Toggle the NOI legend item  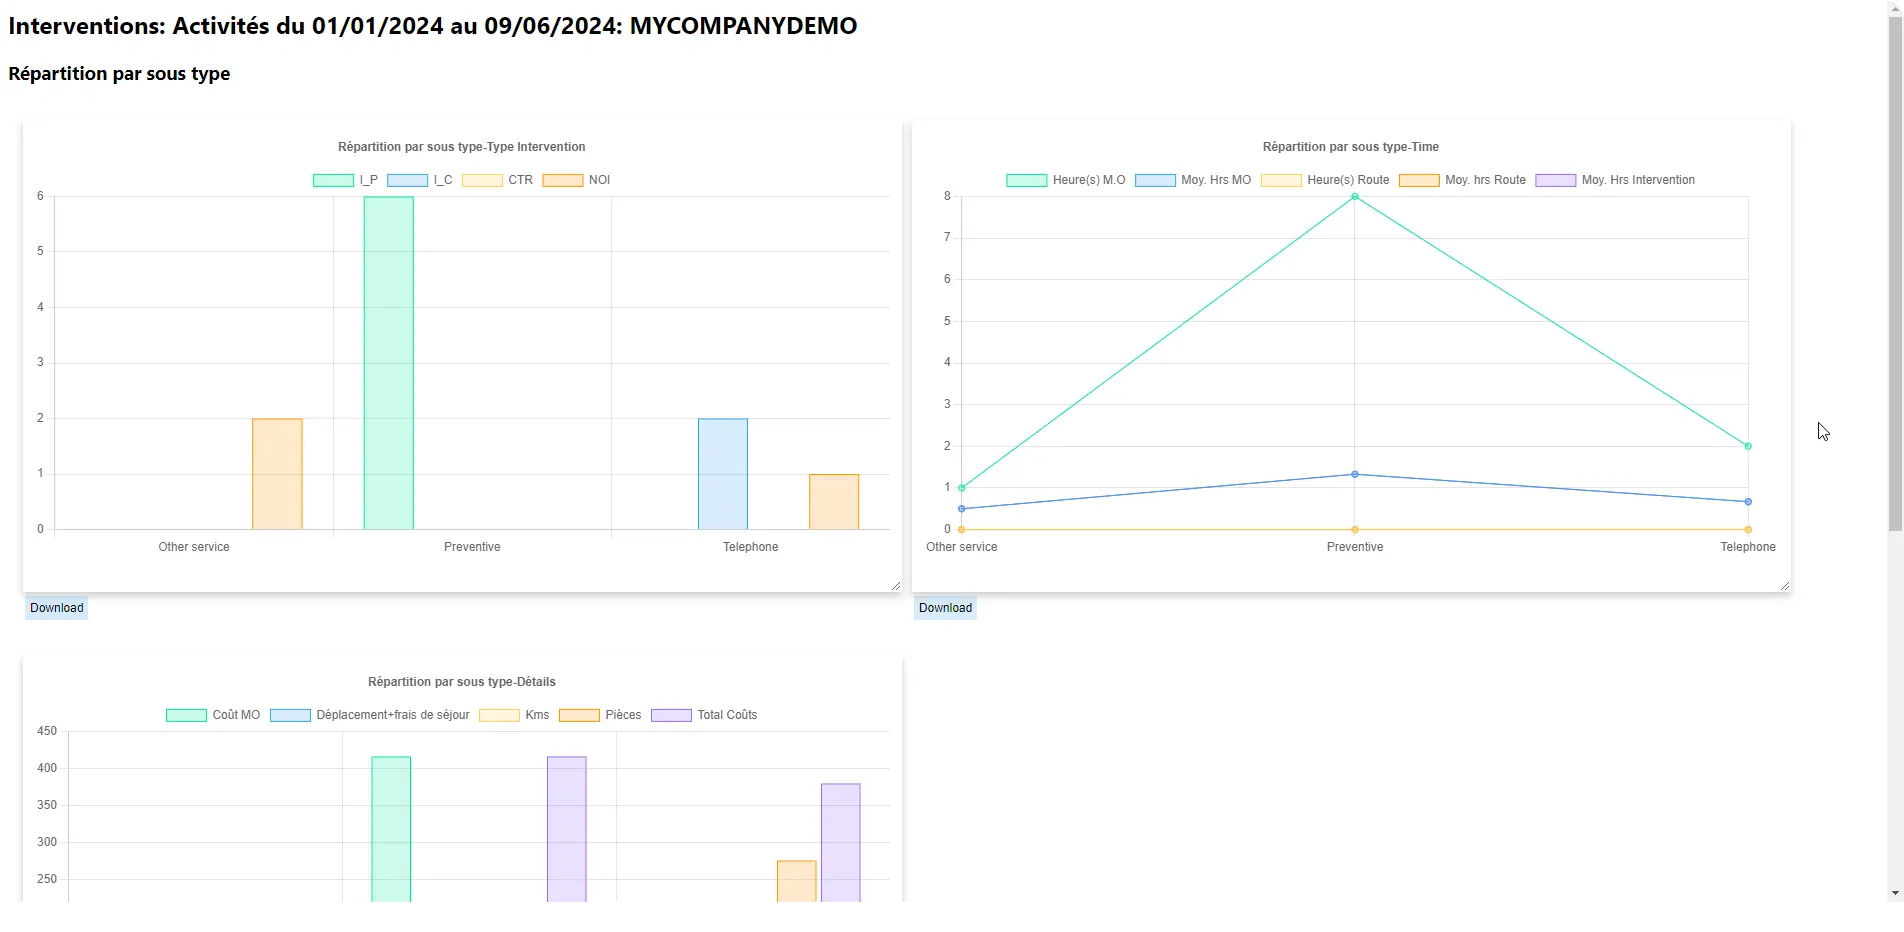point(576,180)
